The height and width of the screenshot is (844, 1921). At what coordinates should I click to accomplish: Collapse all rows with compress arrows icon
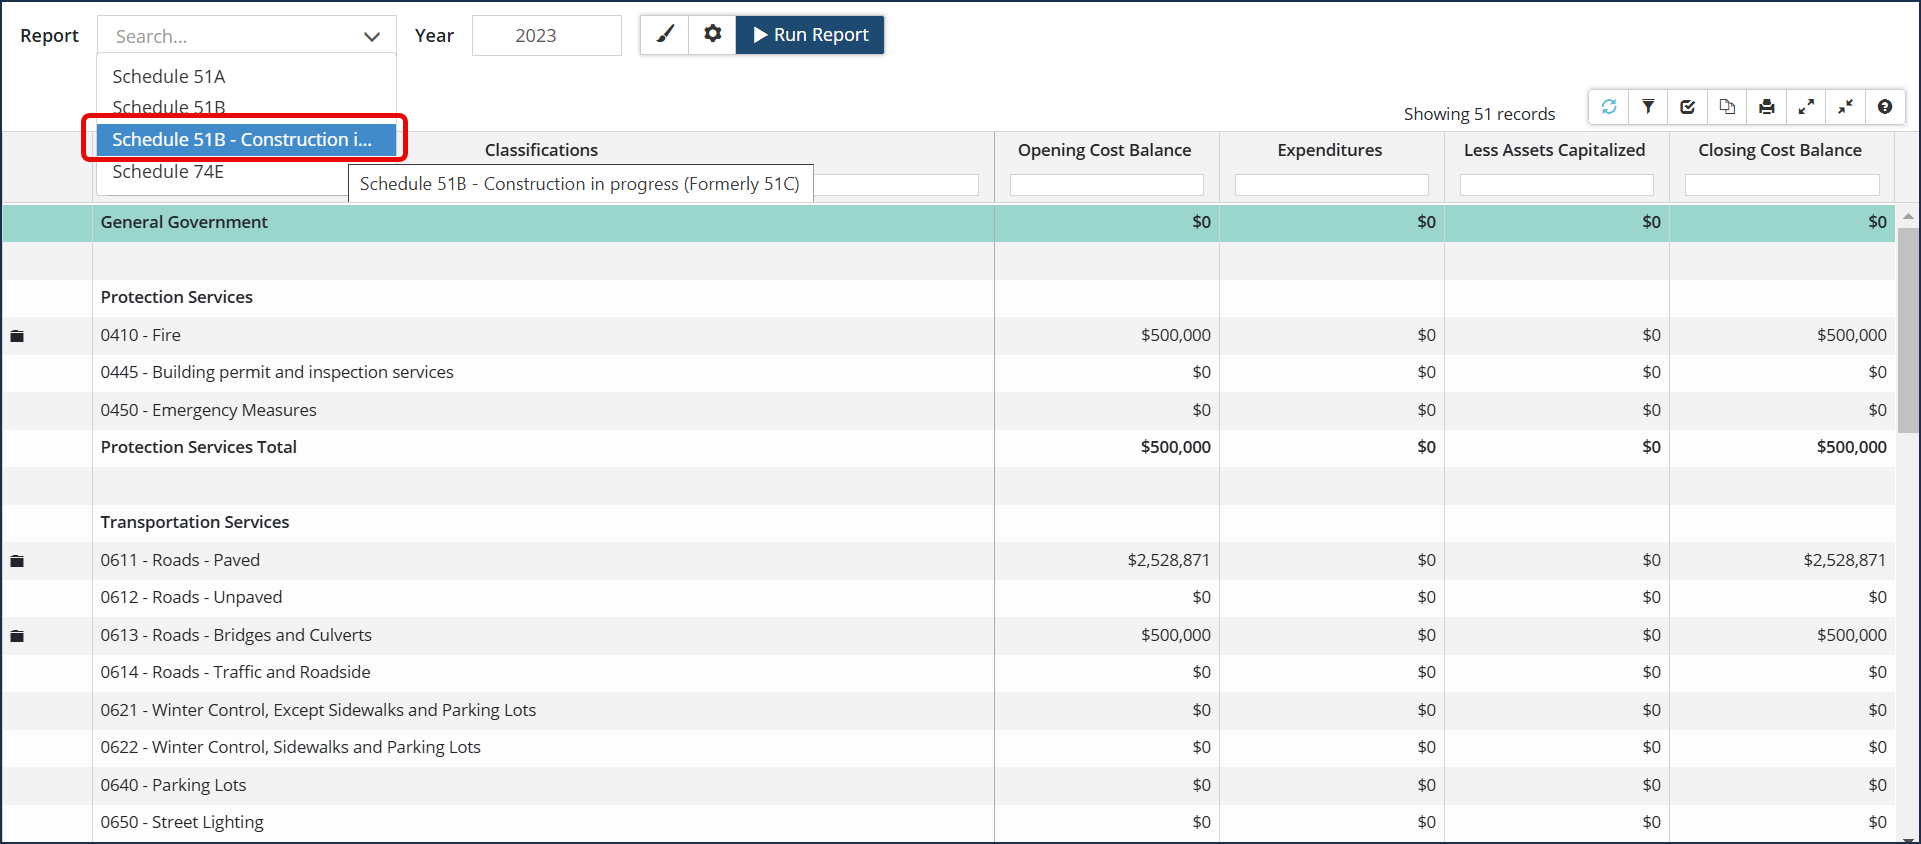pyautogui.click(x=1846, y=107)
